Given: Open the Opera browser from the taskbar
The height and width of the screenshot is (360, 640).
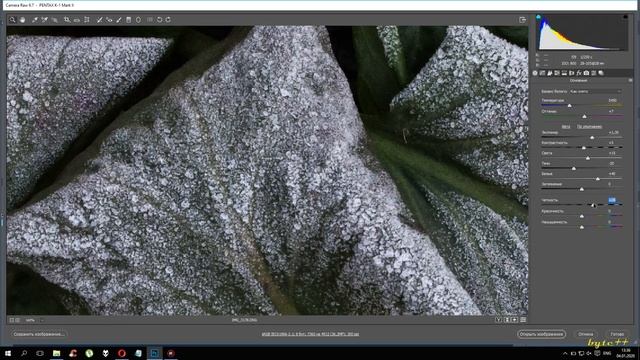Looking at the screenshot, I should click(x=122, y=353).
